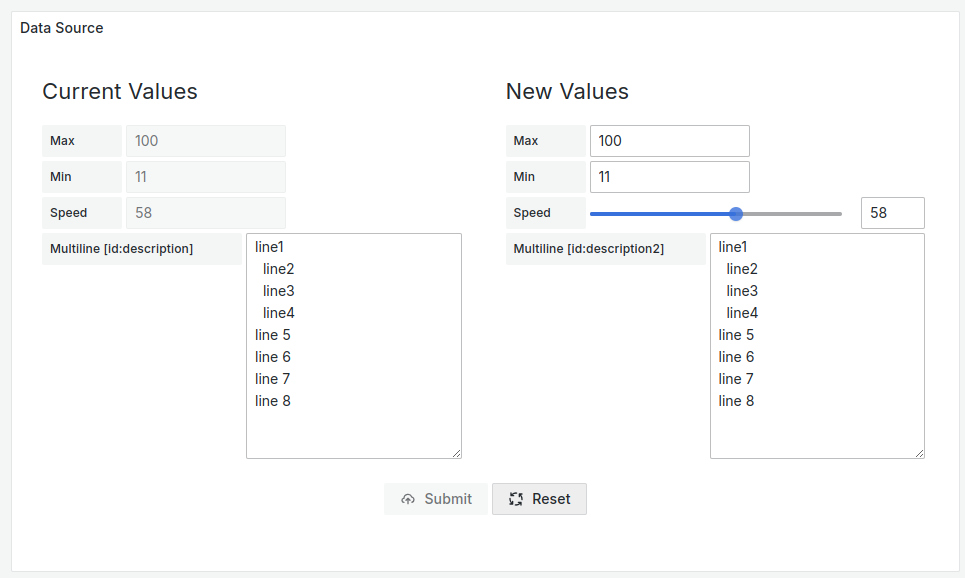Image resolution: width=965 pixels, height=578 pixels.
Task: Click the disabled Max field showing 100
Action: (205, 140)
